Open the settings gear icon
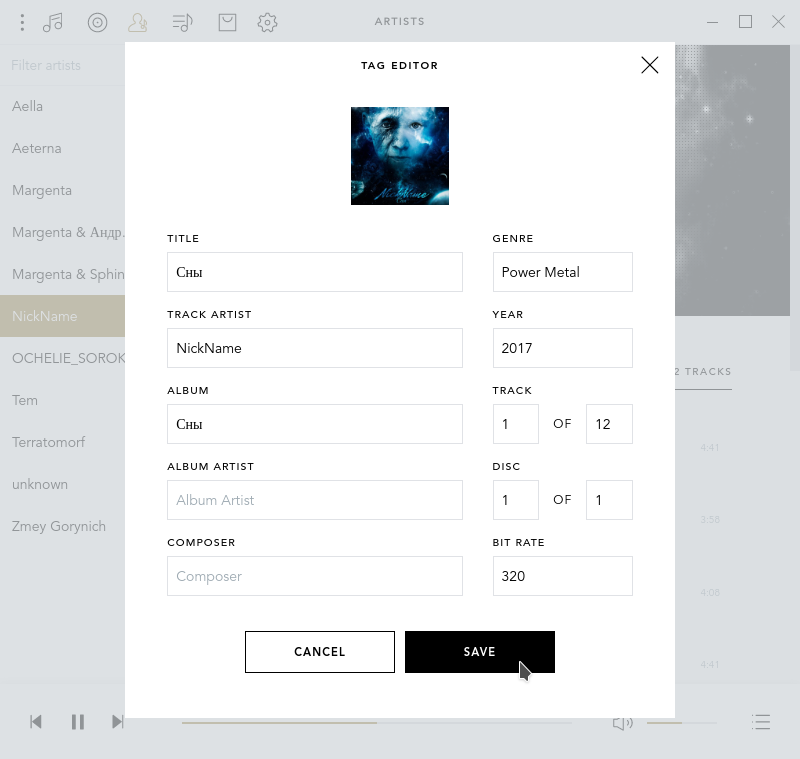Viewport: 800px width, 759px height. coord(267,22)
